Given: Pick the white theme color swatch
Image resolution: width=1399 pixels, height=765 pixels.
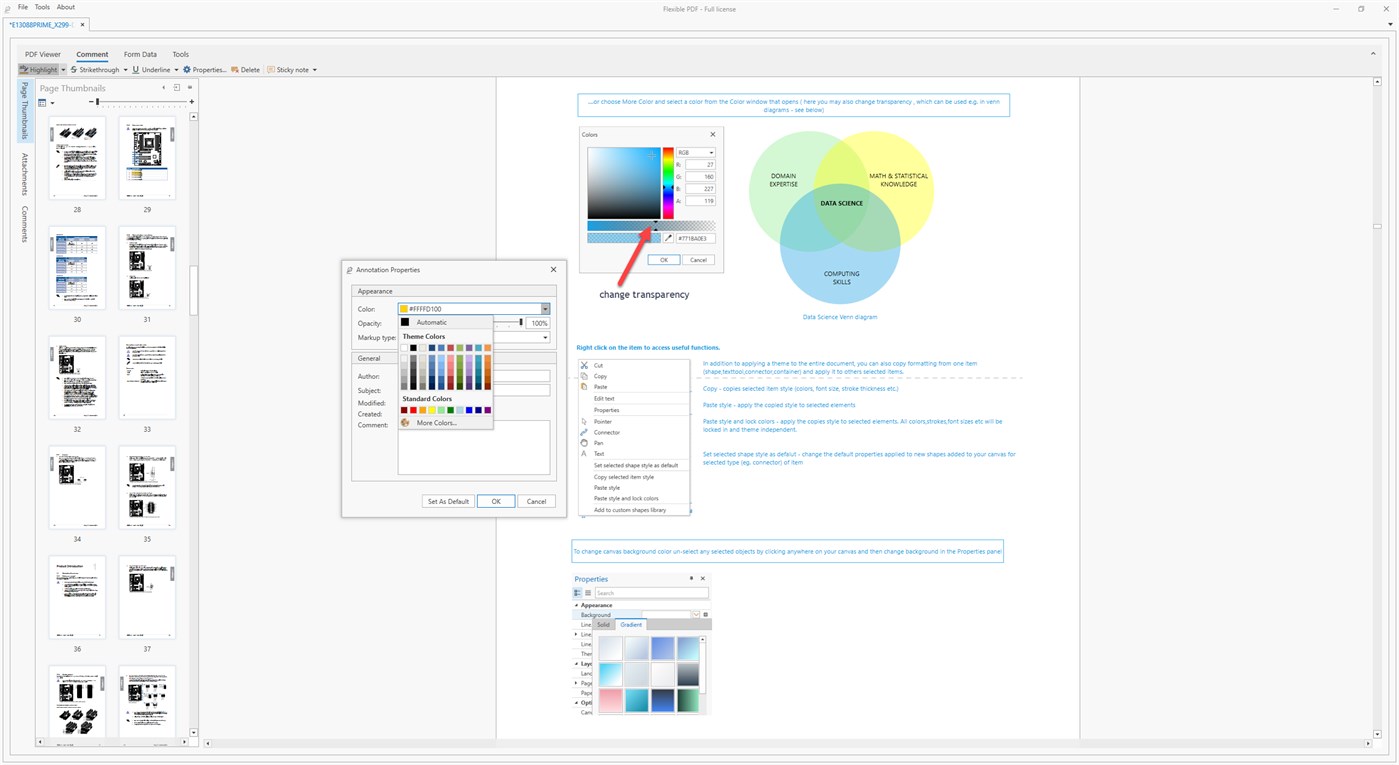Looking at the screenshot, I should point(404,348).
